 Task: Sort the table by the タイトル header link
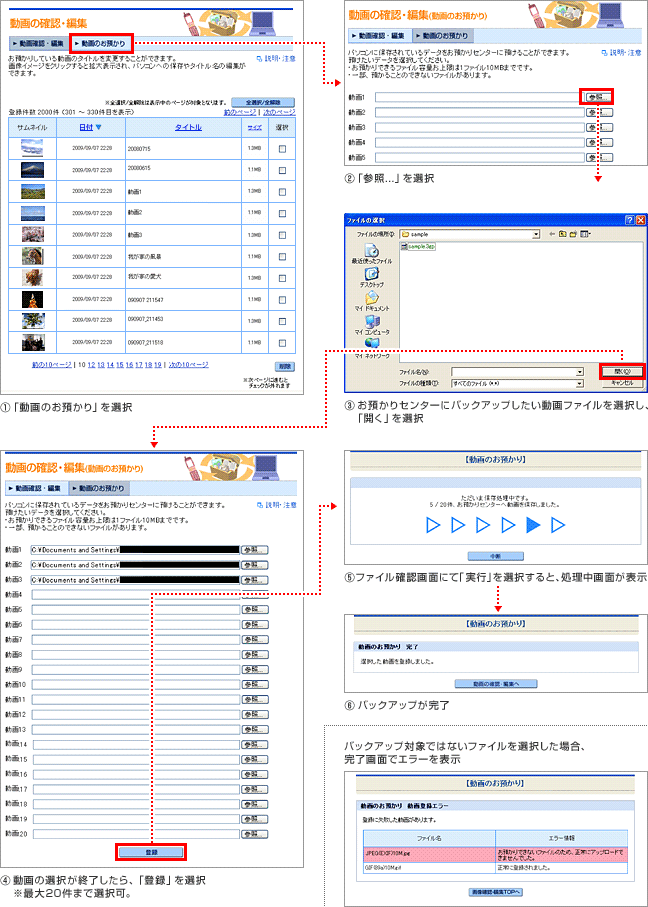188,127
